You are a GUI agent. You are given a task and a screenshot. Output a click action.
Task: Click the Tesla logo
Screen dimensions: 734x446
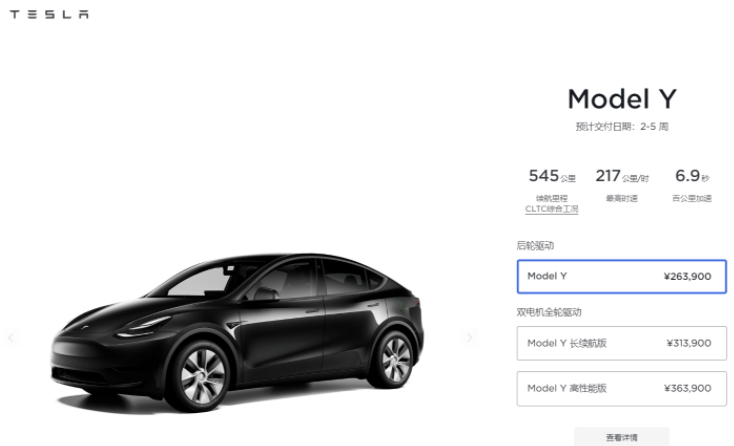(x=49, y=15)
